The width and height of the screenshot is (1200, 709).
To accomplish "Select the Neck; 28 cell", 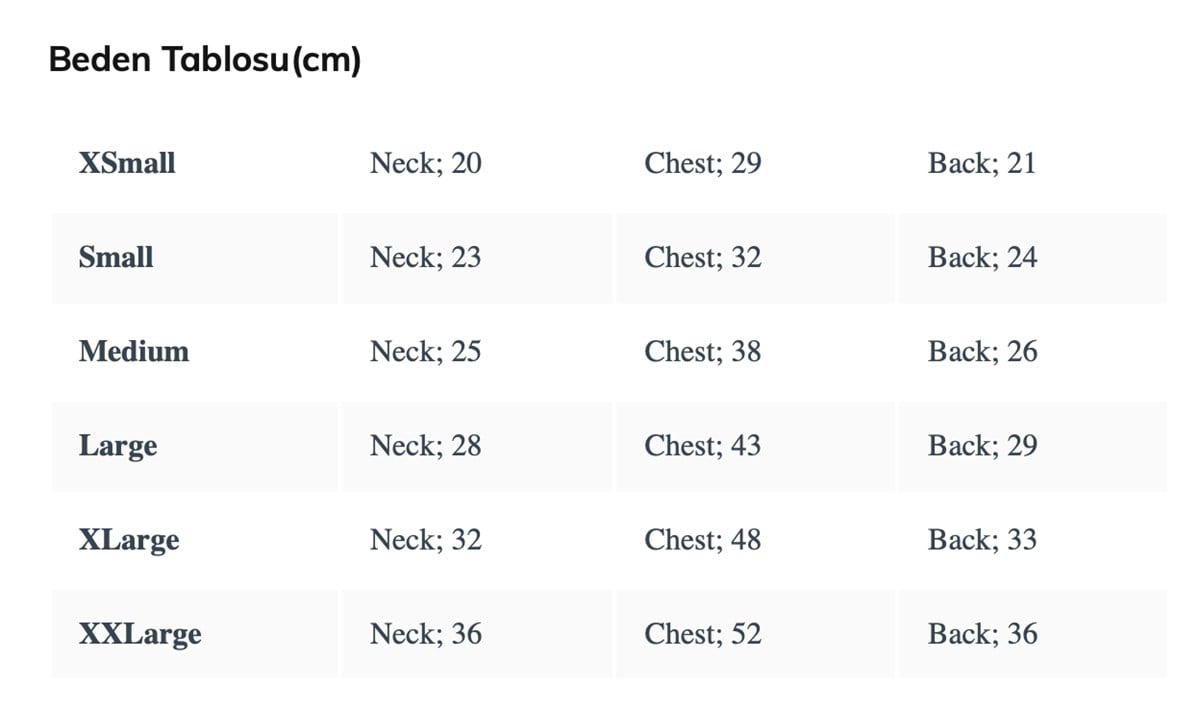I will pos(425,446).
